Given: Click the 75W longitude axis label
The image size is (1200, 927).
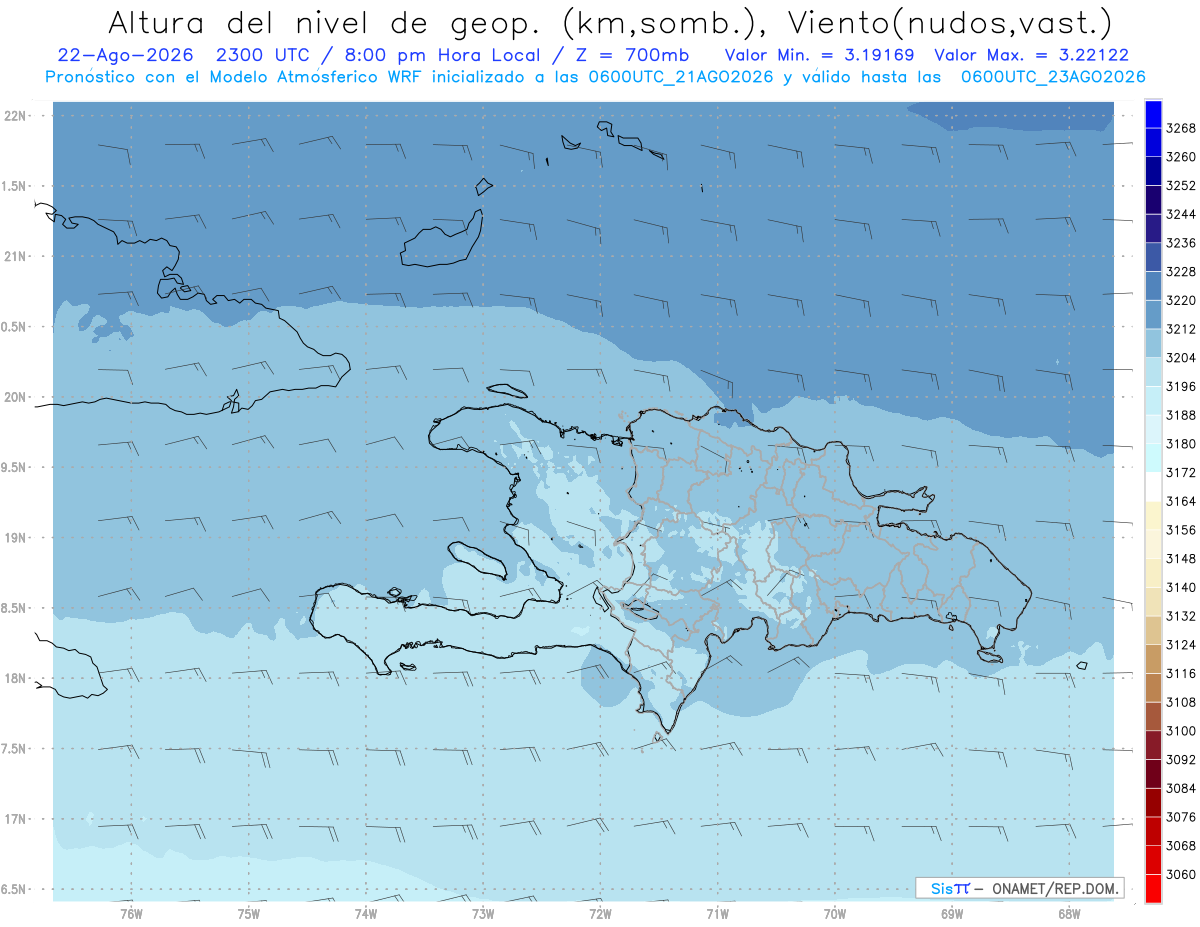Looking at the screenshot, I should (x=248, y=913).
